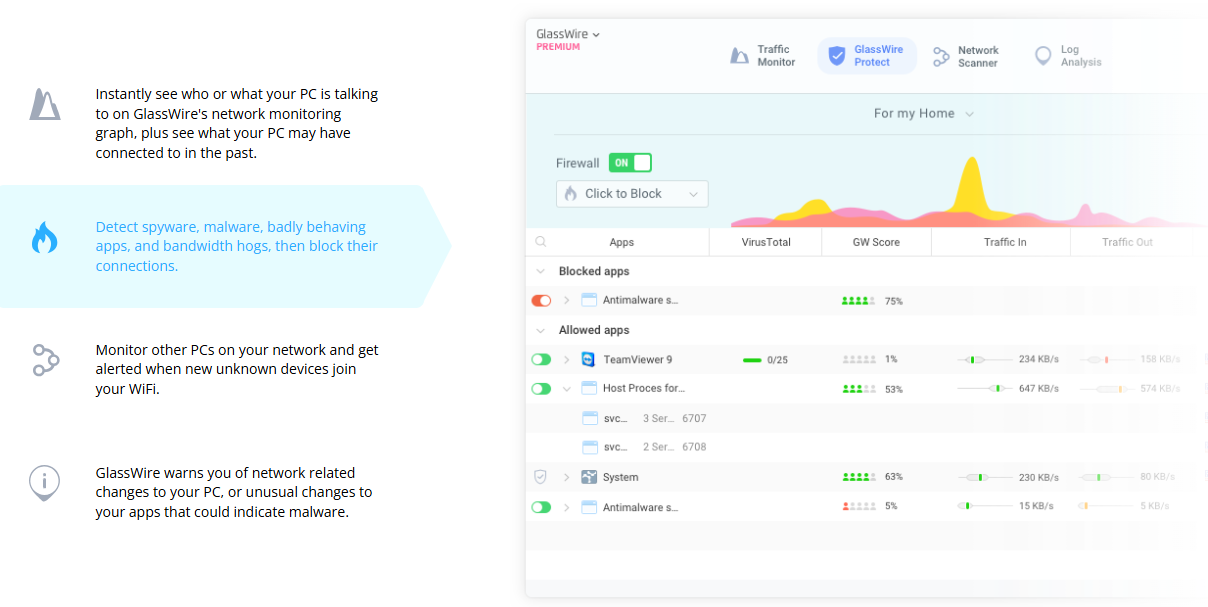Image resolution: width=1208 pixels, height=607 pixels.
Task: Click the shield icon in the System row
Action: pos(541,477)
